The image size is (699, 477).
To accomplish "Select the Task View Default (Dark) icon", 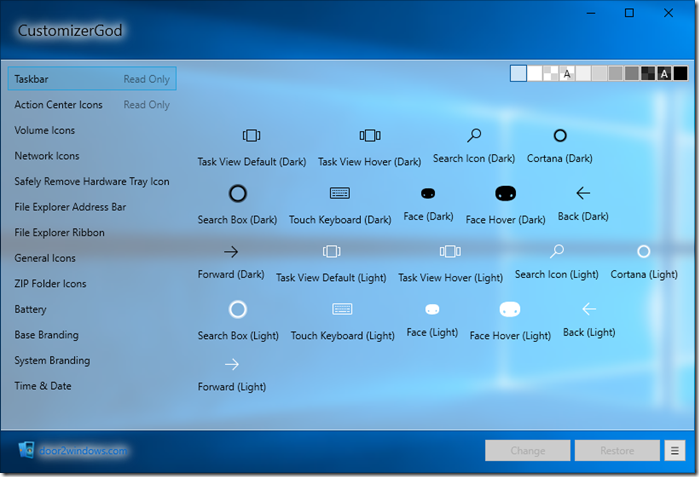I will 251,135.
